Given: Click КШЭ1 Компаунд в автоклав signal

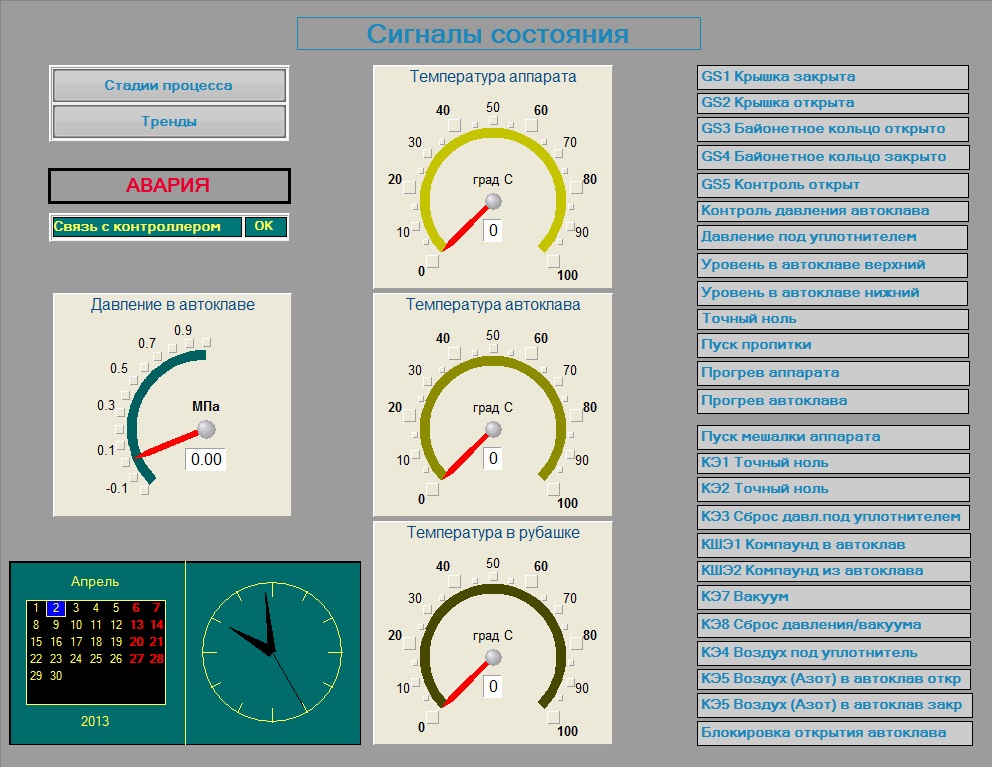Looking at the screenshot, I should pyautogui.click(x=832, y=545).
